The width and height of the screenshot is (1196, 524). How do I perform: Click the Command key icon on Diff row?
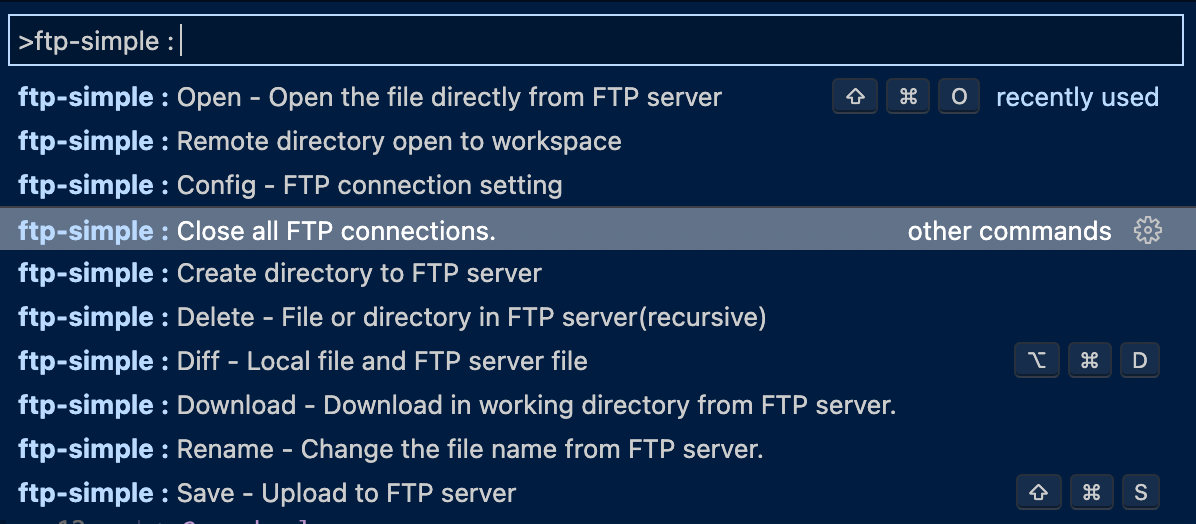1089,360
